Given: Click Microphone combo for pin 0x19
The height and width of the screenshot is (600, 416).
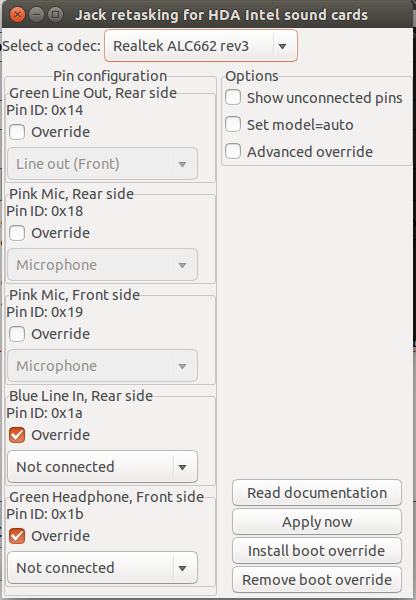Looking at the screenshot, I should pos(103,366).
